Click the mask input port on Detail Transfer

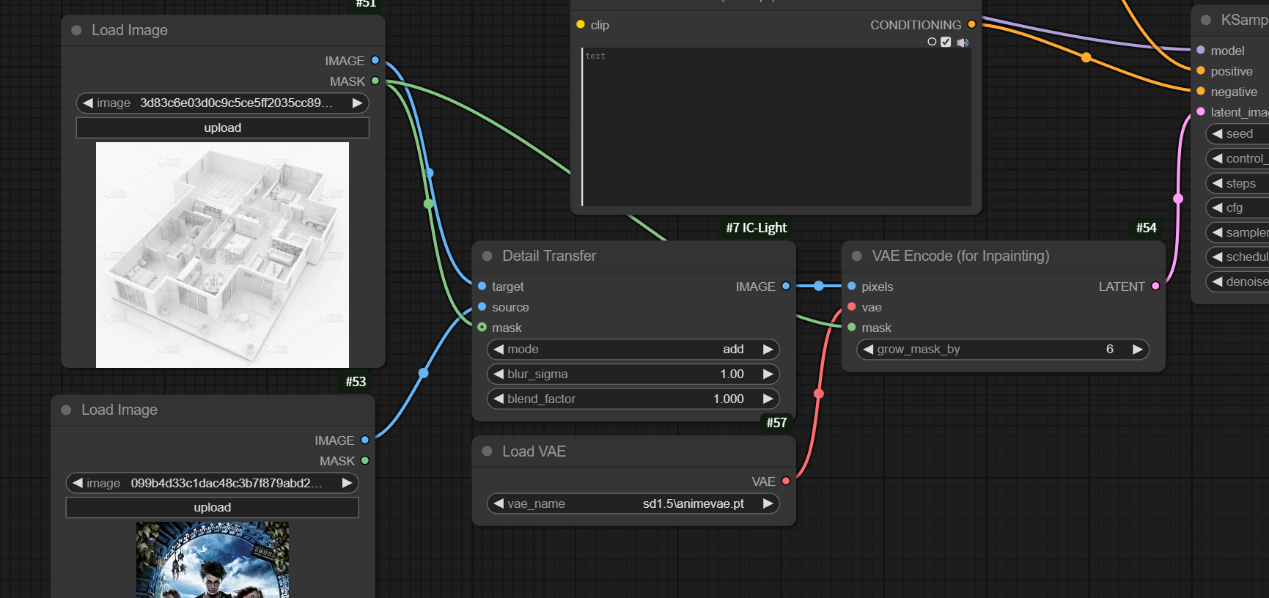[482, 328]
